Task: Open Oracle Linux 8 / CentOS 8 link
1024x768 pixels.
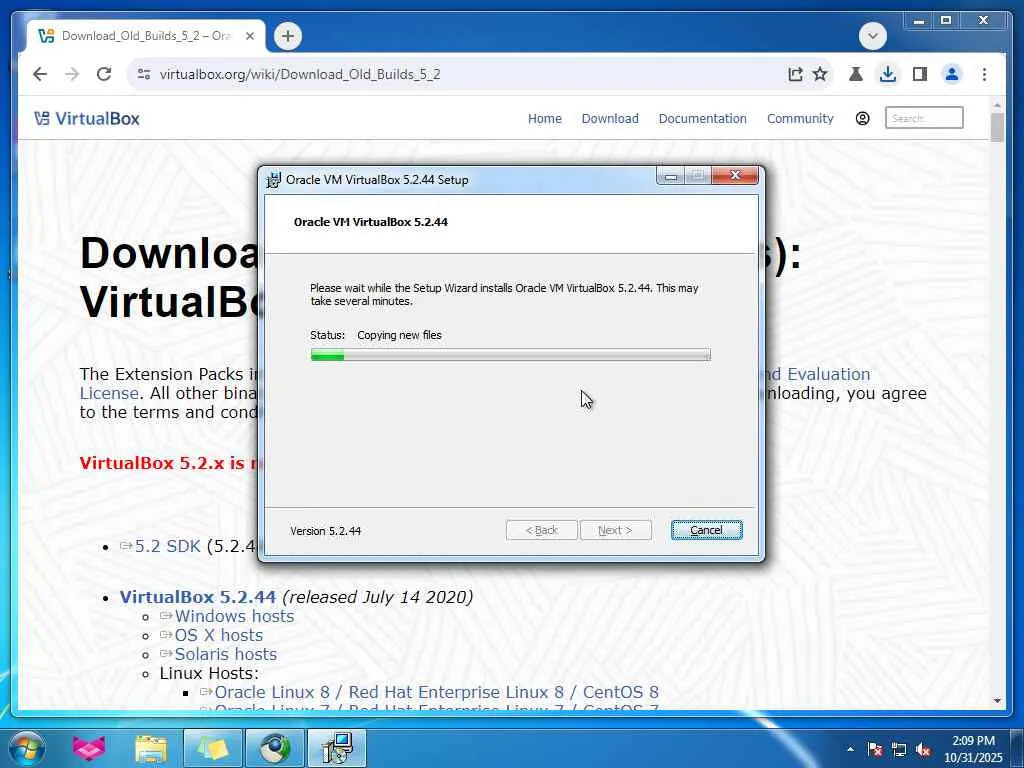Action: tap(436, 692)
